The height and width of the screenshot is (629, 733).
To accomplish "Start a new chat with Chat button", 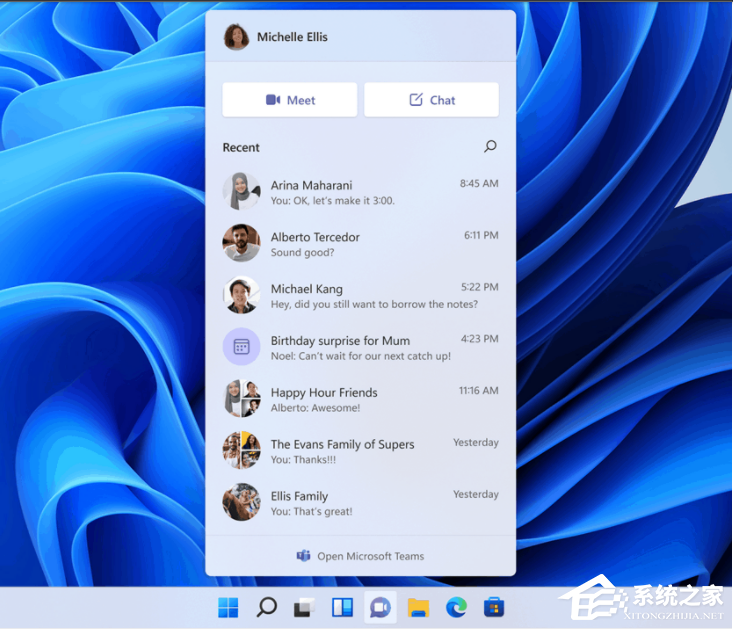I will [431, 100].
